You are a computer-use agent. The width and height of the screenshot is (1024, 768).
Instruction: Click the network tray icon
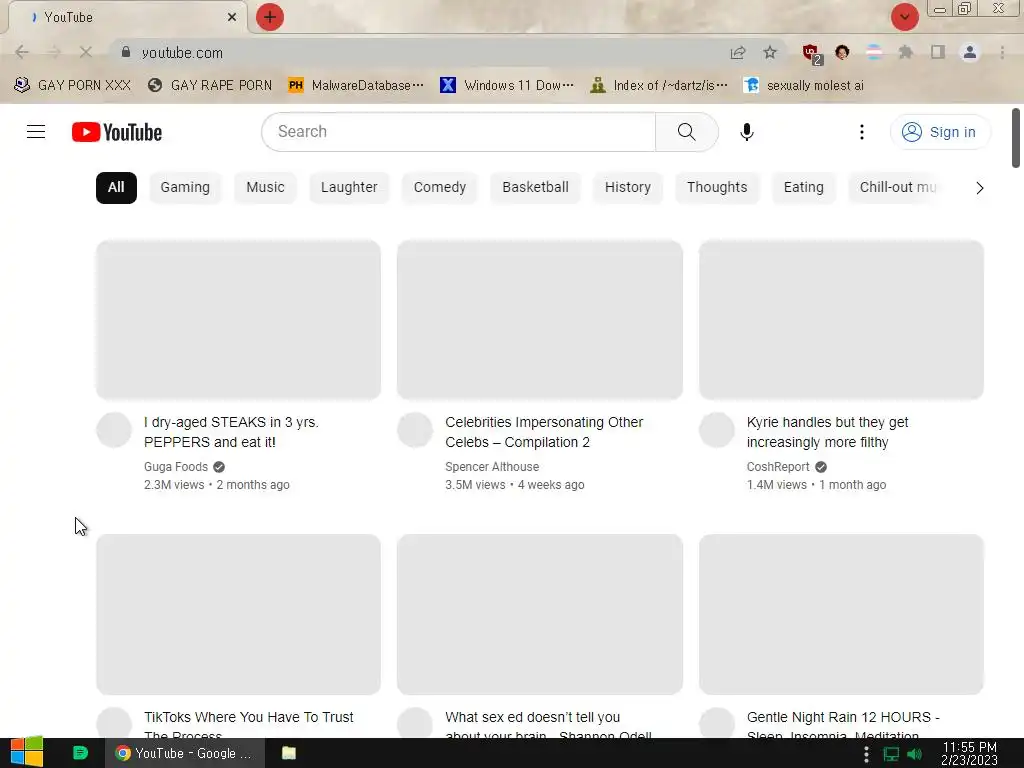[x=891, y=754]
